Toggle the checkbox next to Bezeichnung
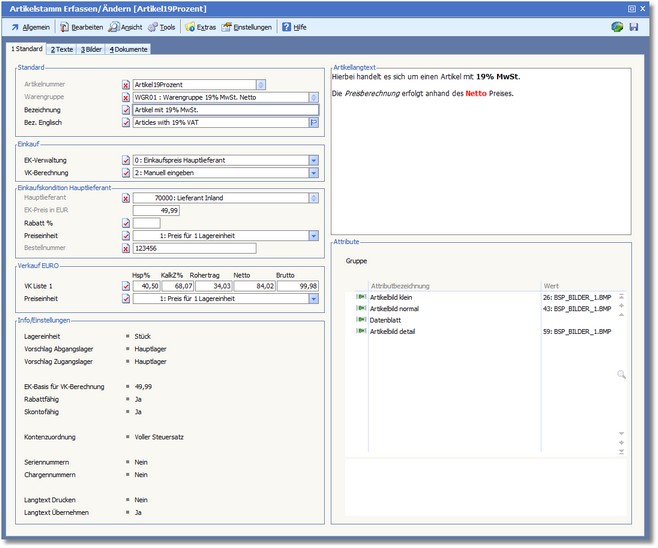The height and width of the screenshot is (548, 658). click(x=126, y=110)
